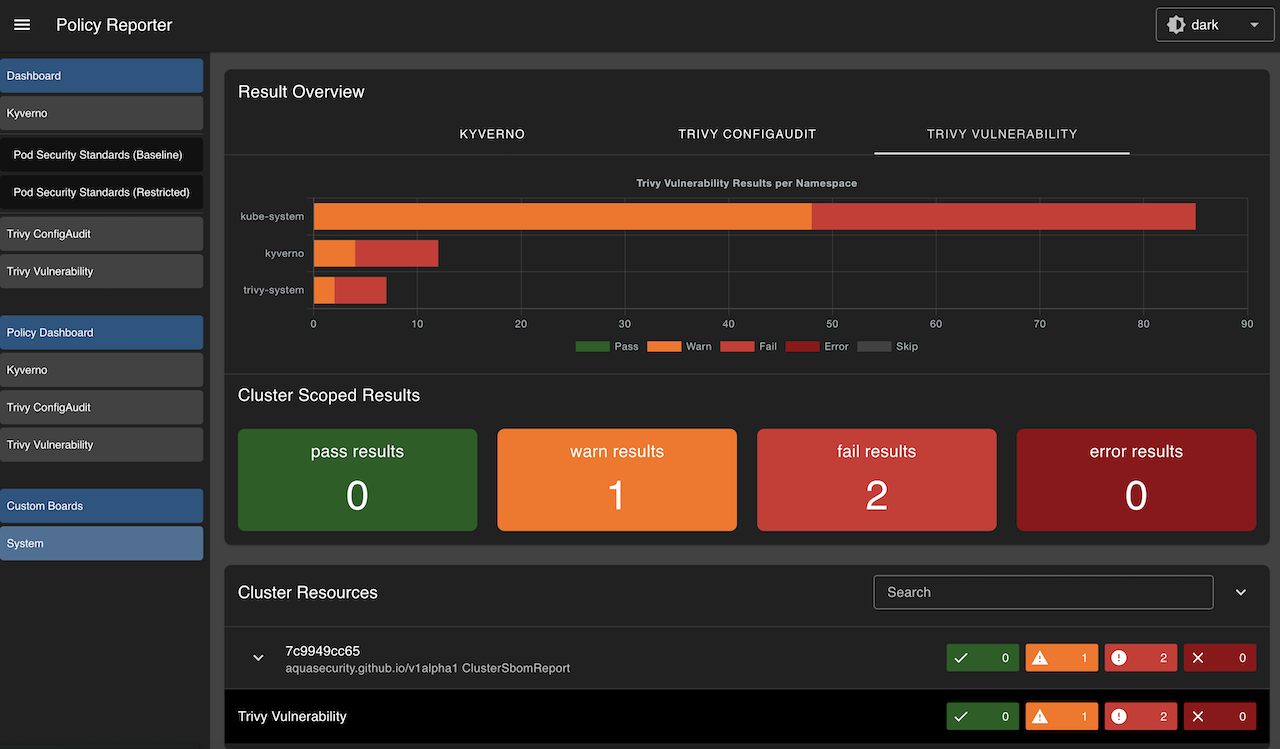
Task: Click the Policy Reporter title
Action: [x=114, y=25]
